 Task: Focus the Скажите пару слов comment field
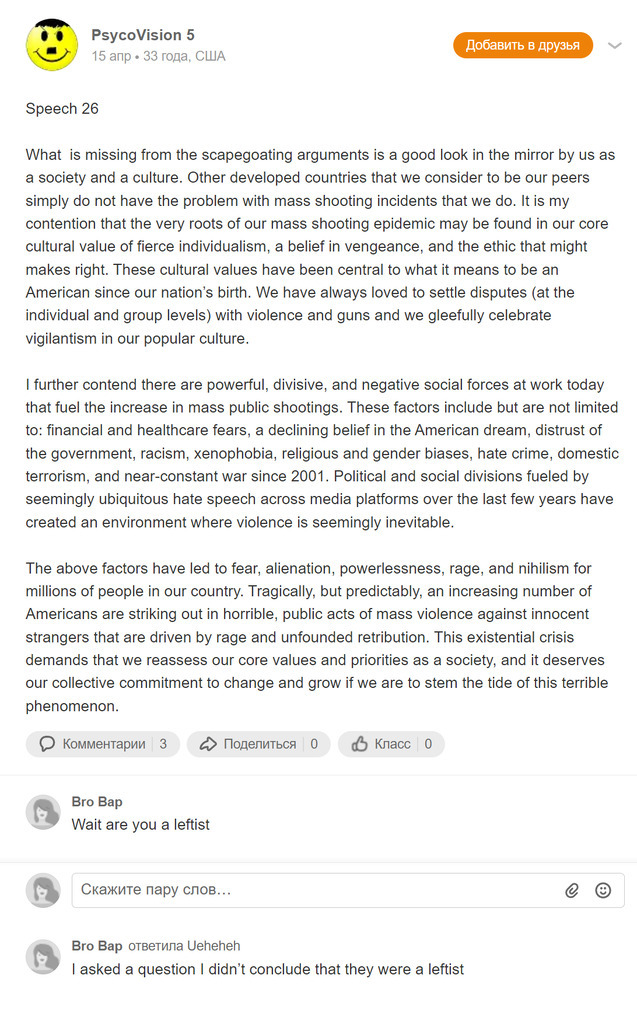(315, 889)
